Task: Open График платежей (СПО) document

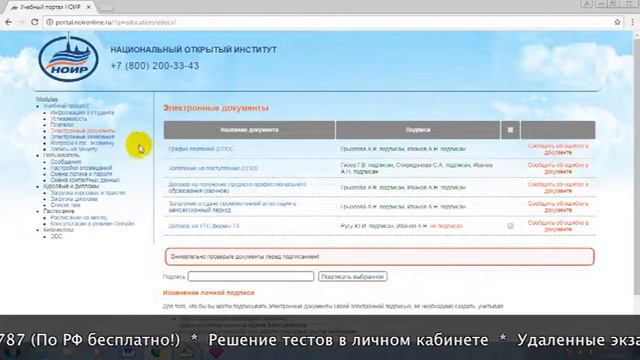Action: point(200,149)
